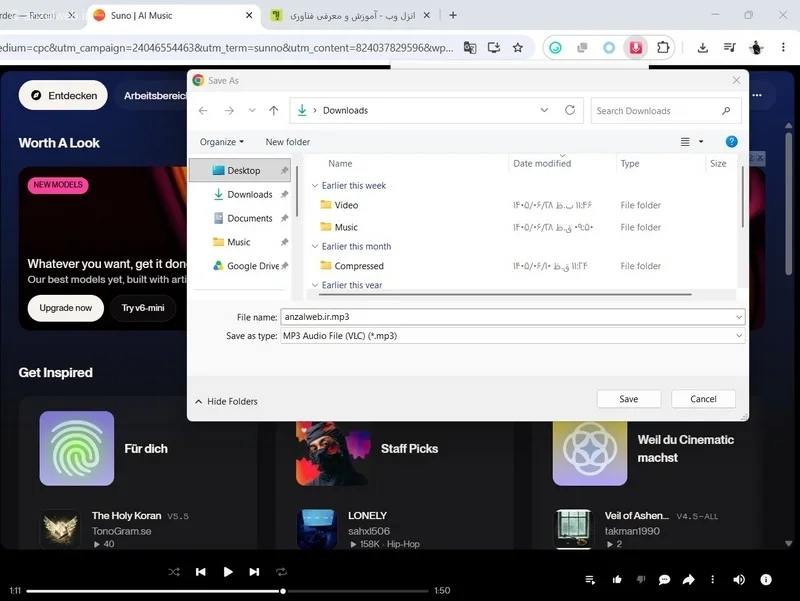The image size is (800, 601).
Task: Open the Extensions puzzle piece menu
Action: [x=663, y=47]
